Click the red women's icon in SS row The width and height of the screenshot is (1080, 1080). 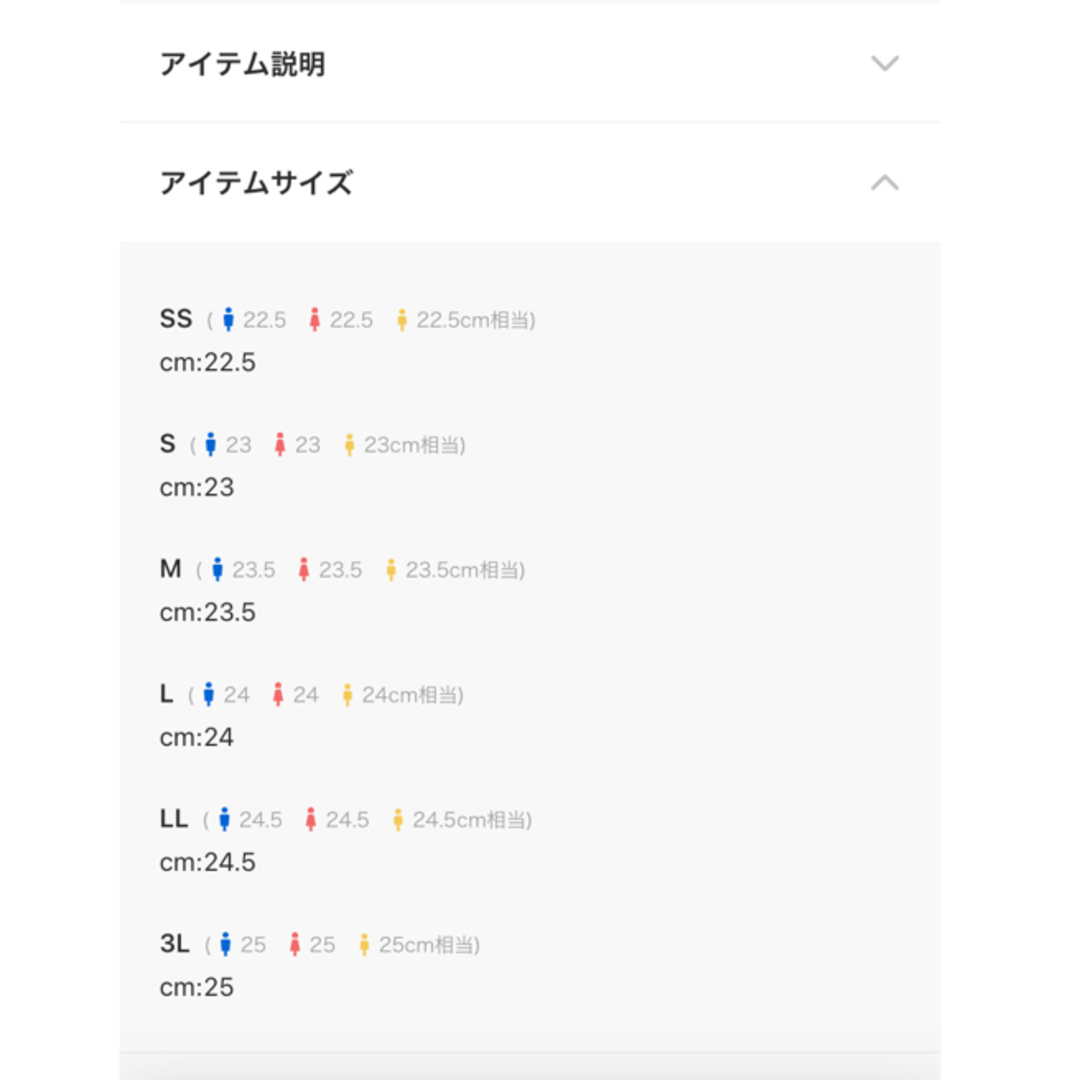coord(315,320)
